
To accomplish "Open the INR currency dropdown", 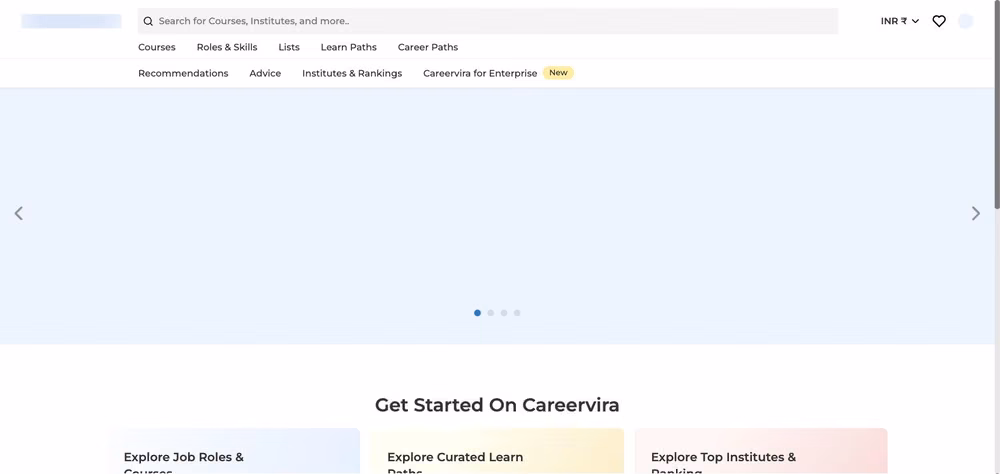I will point(900,21).
